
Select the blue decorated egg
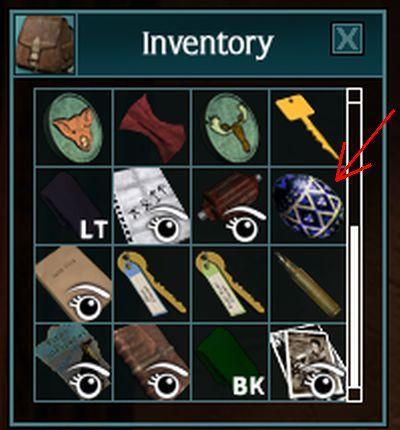(x=308, y=206)
